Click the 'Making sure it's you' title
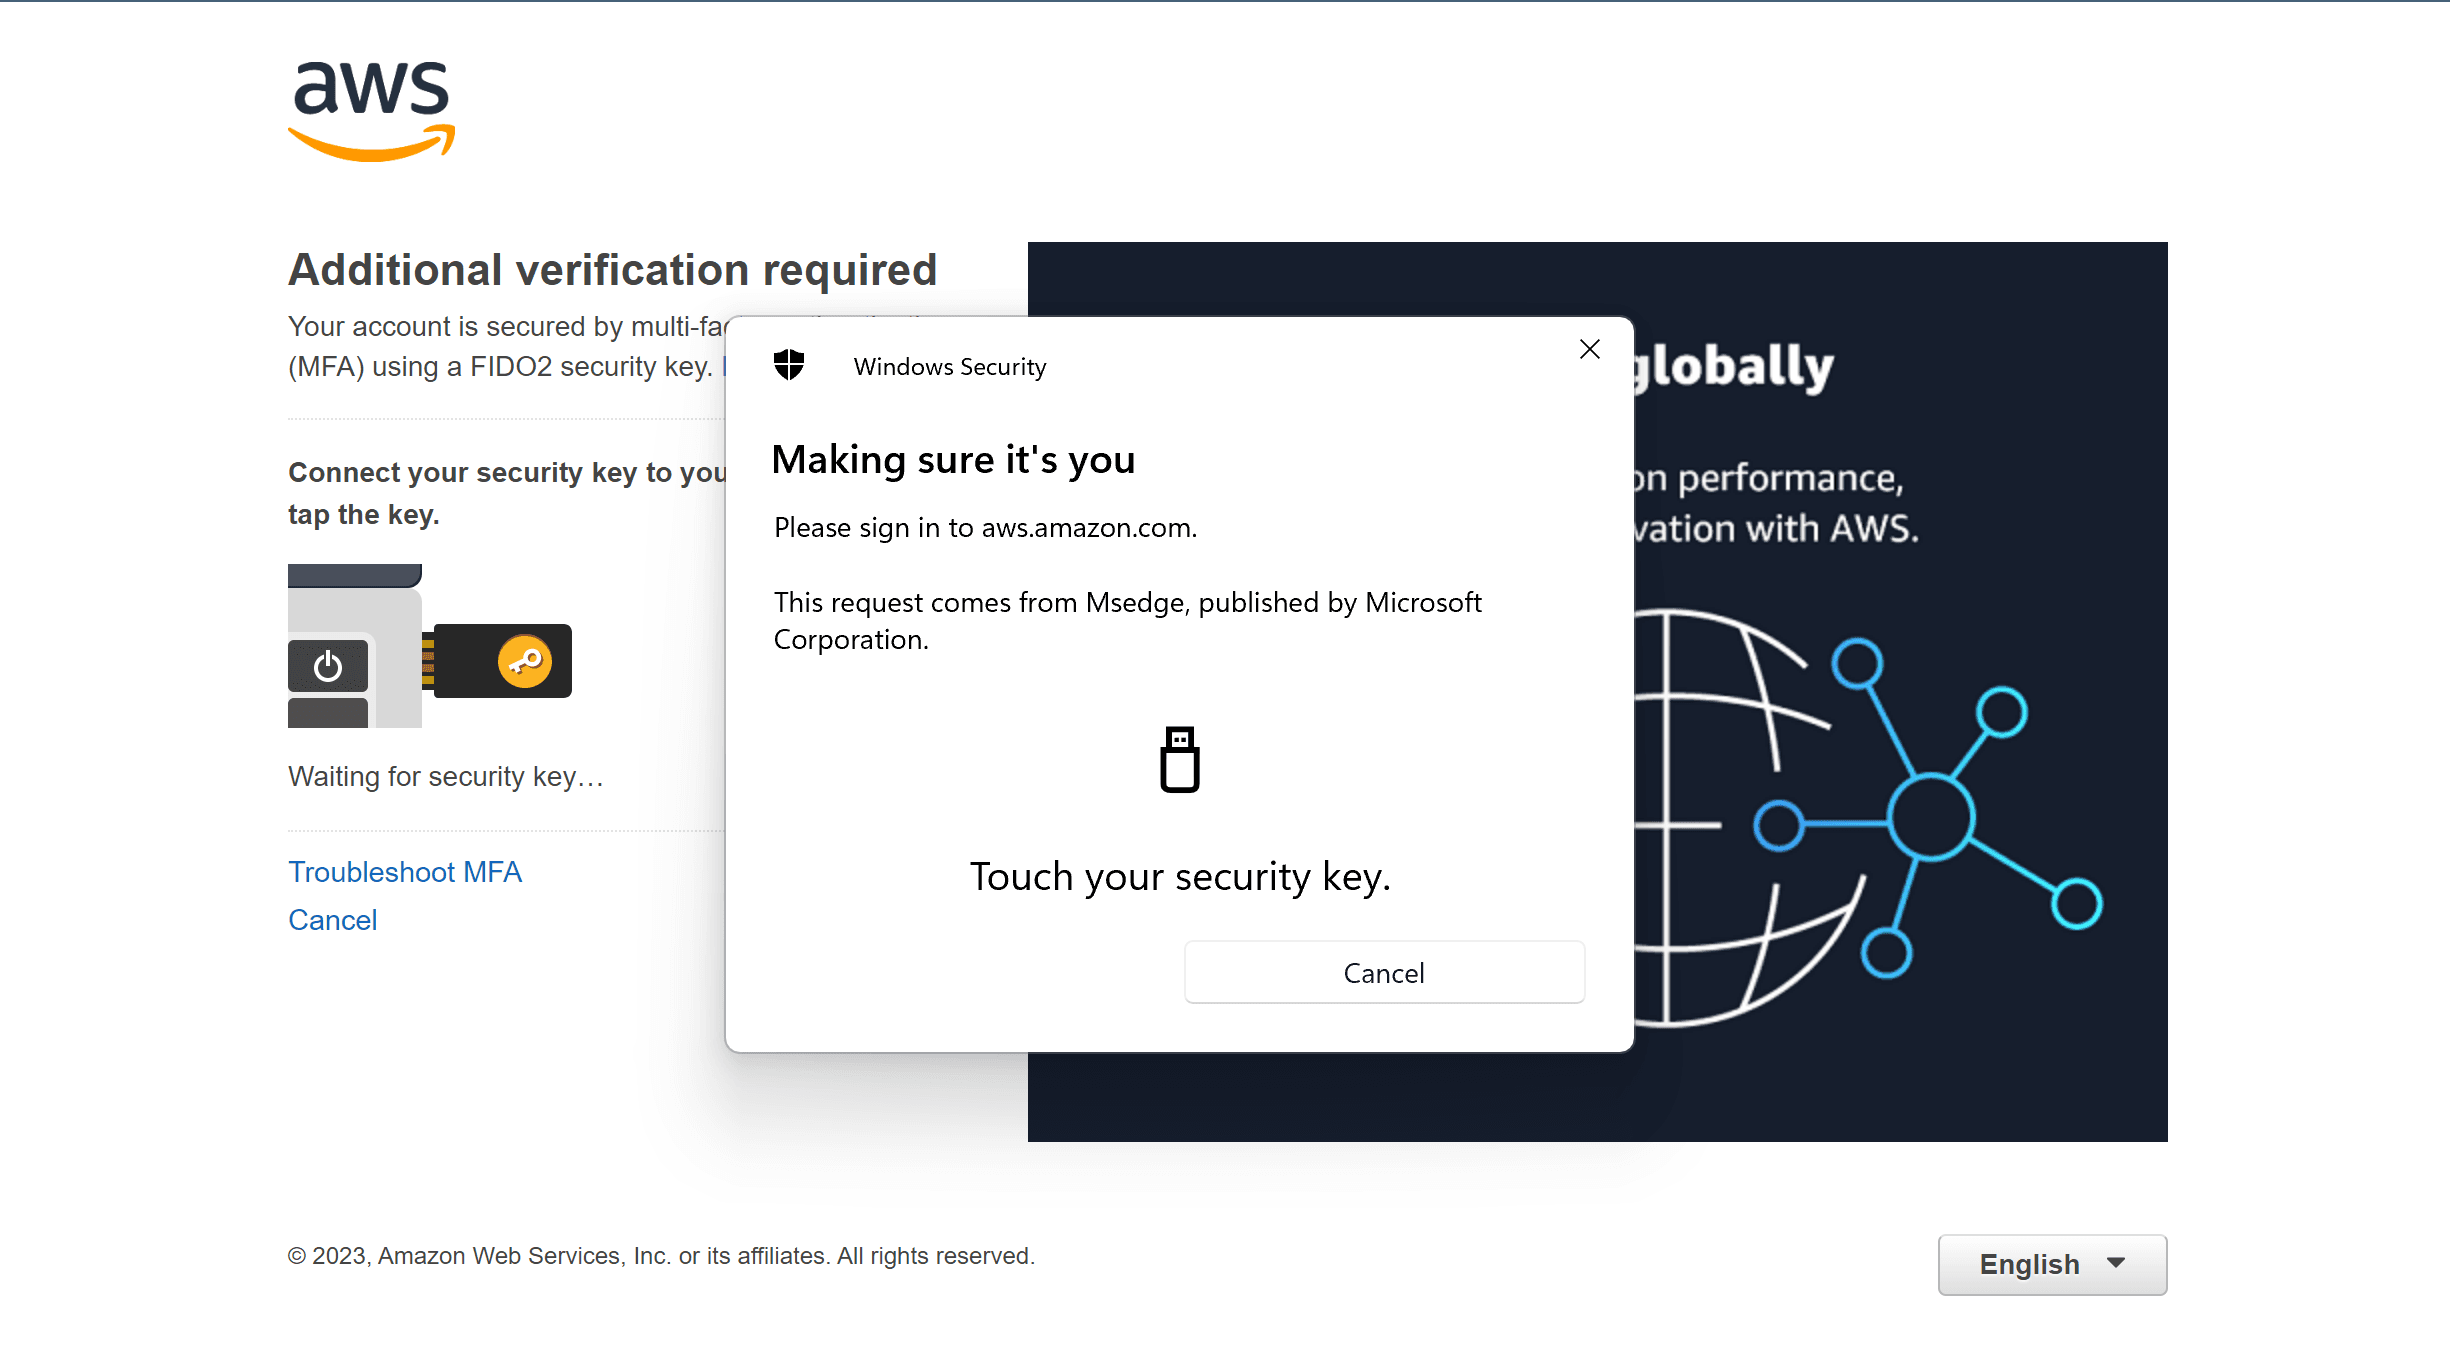 tap(954, 460)
